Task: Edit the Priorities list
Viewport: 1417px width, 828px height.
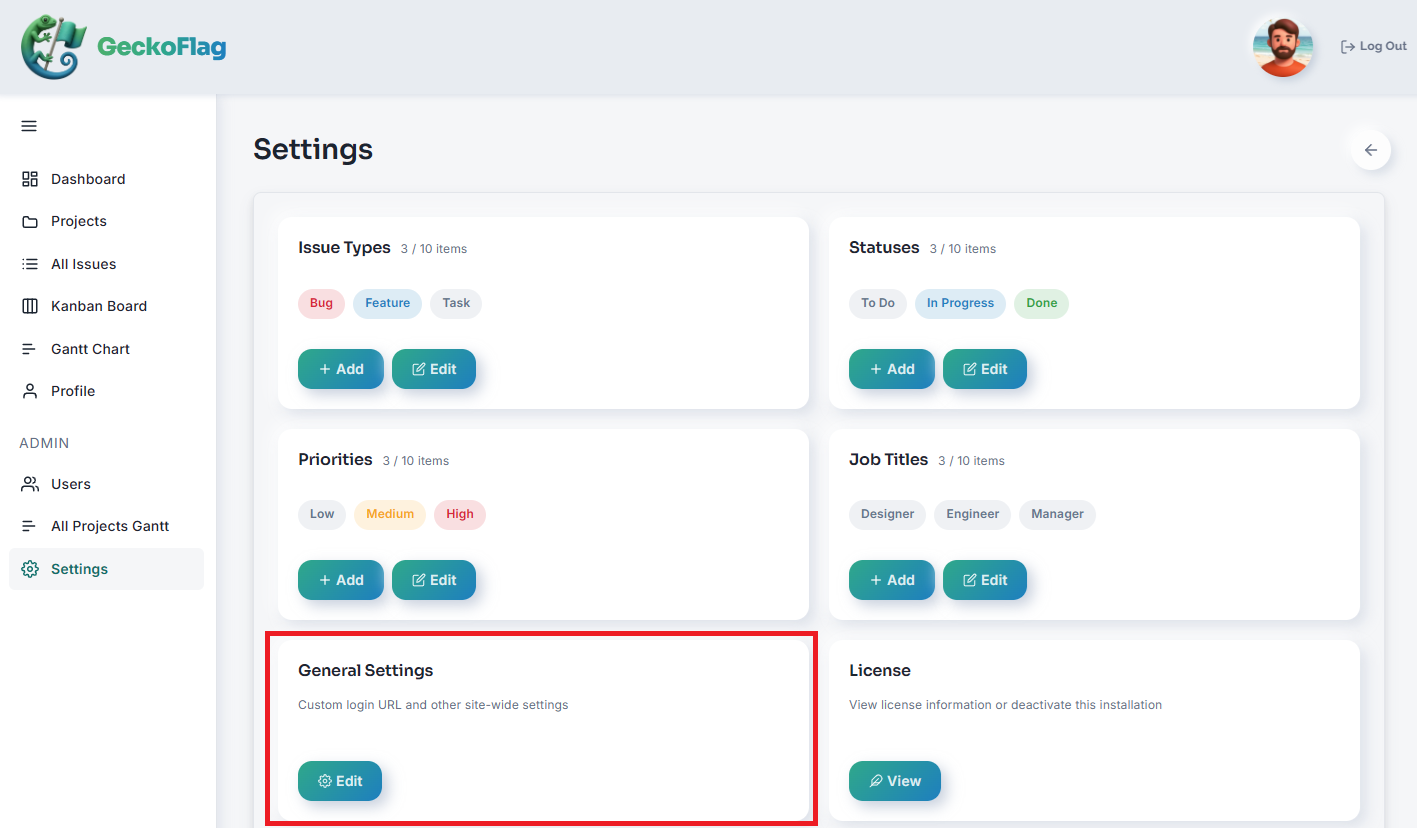Action: point(434,580)
